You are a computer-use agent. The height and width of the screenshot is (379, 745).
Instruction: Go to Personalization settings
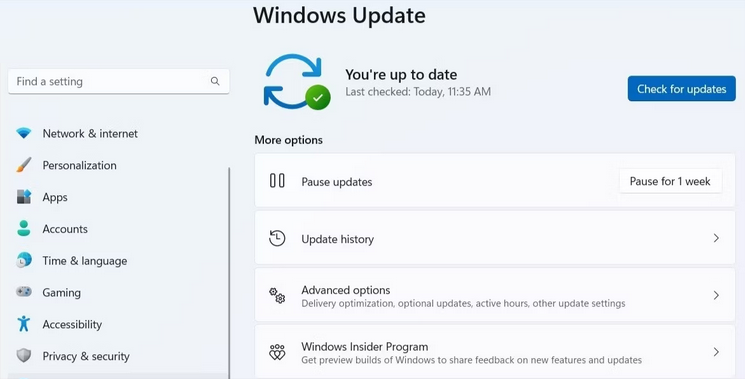pyautogui.click(x=79, y=165)
